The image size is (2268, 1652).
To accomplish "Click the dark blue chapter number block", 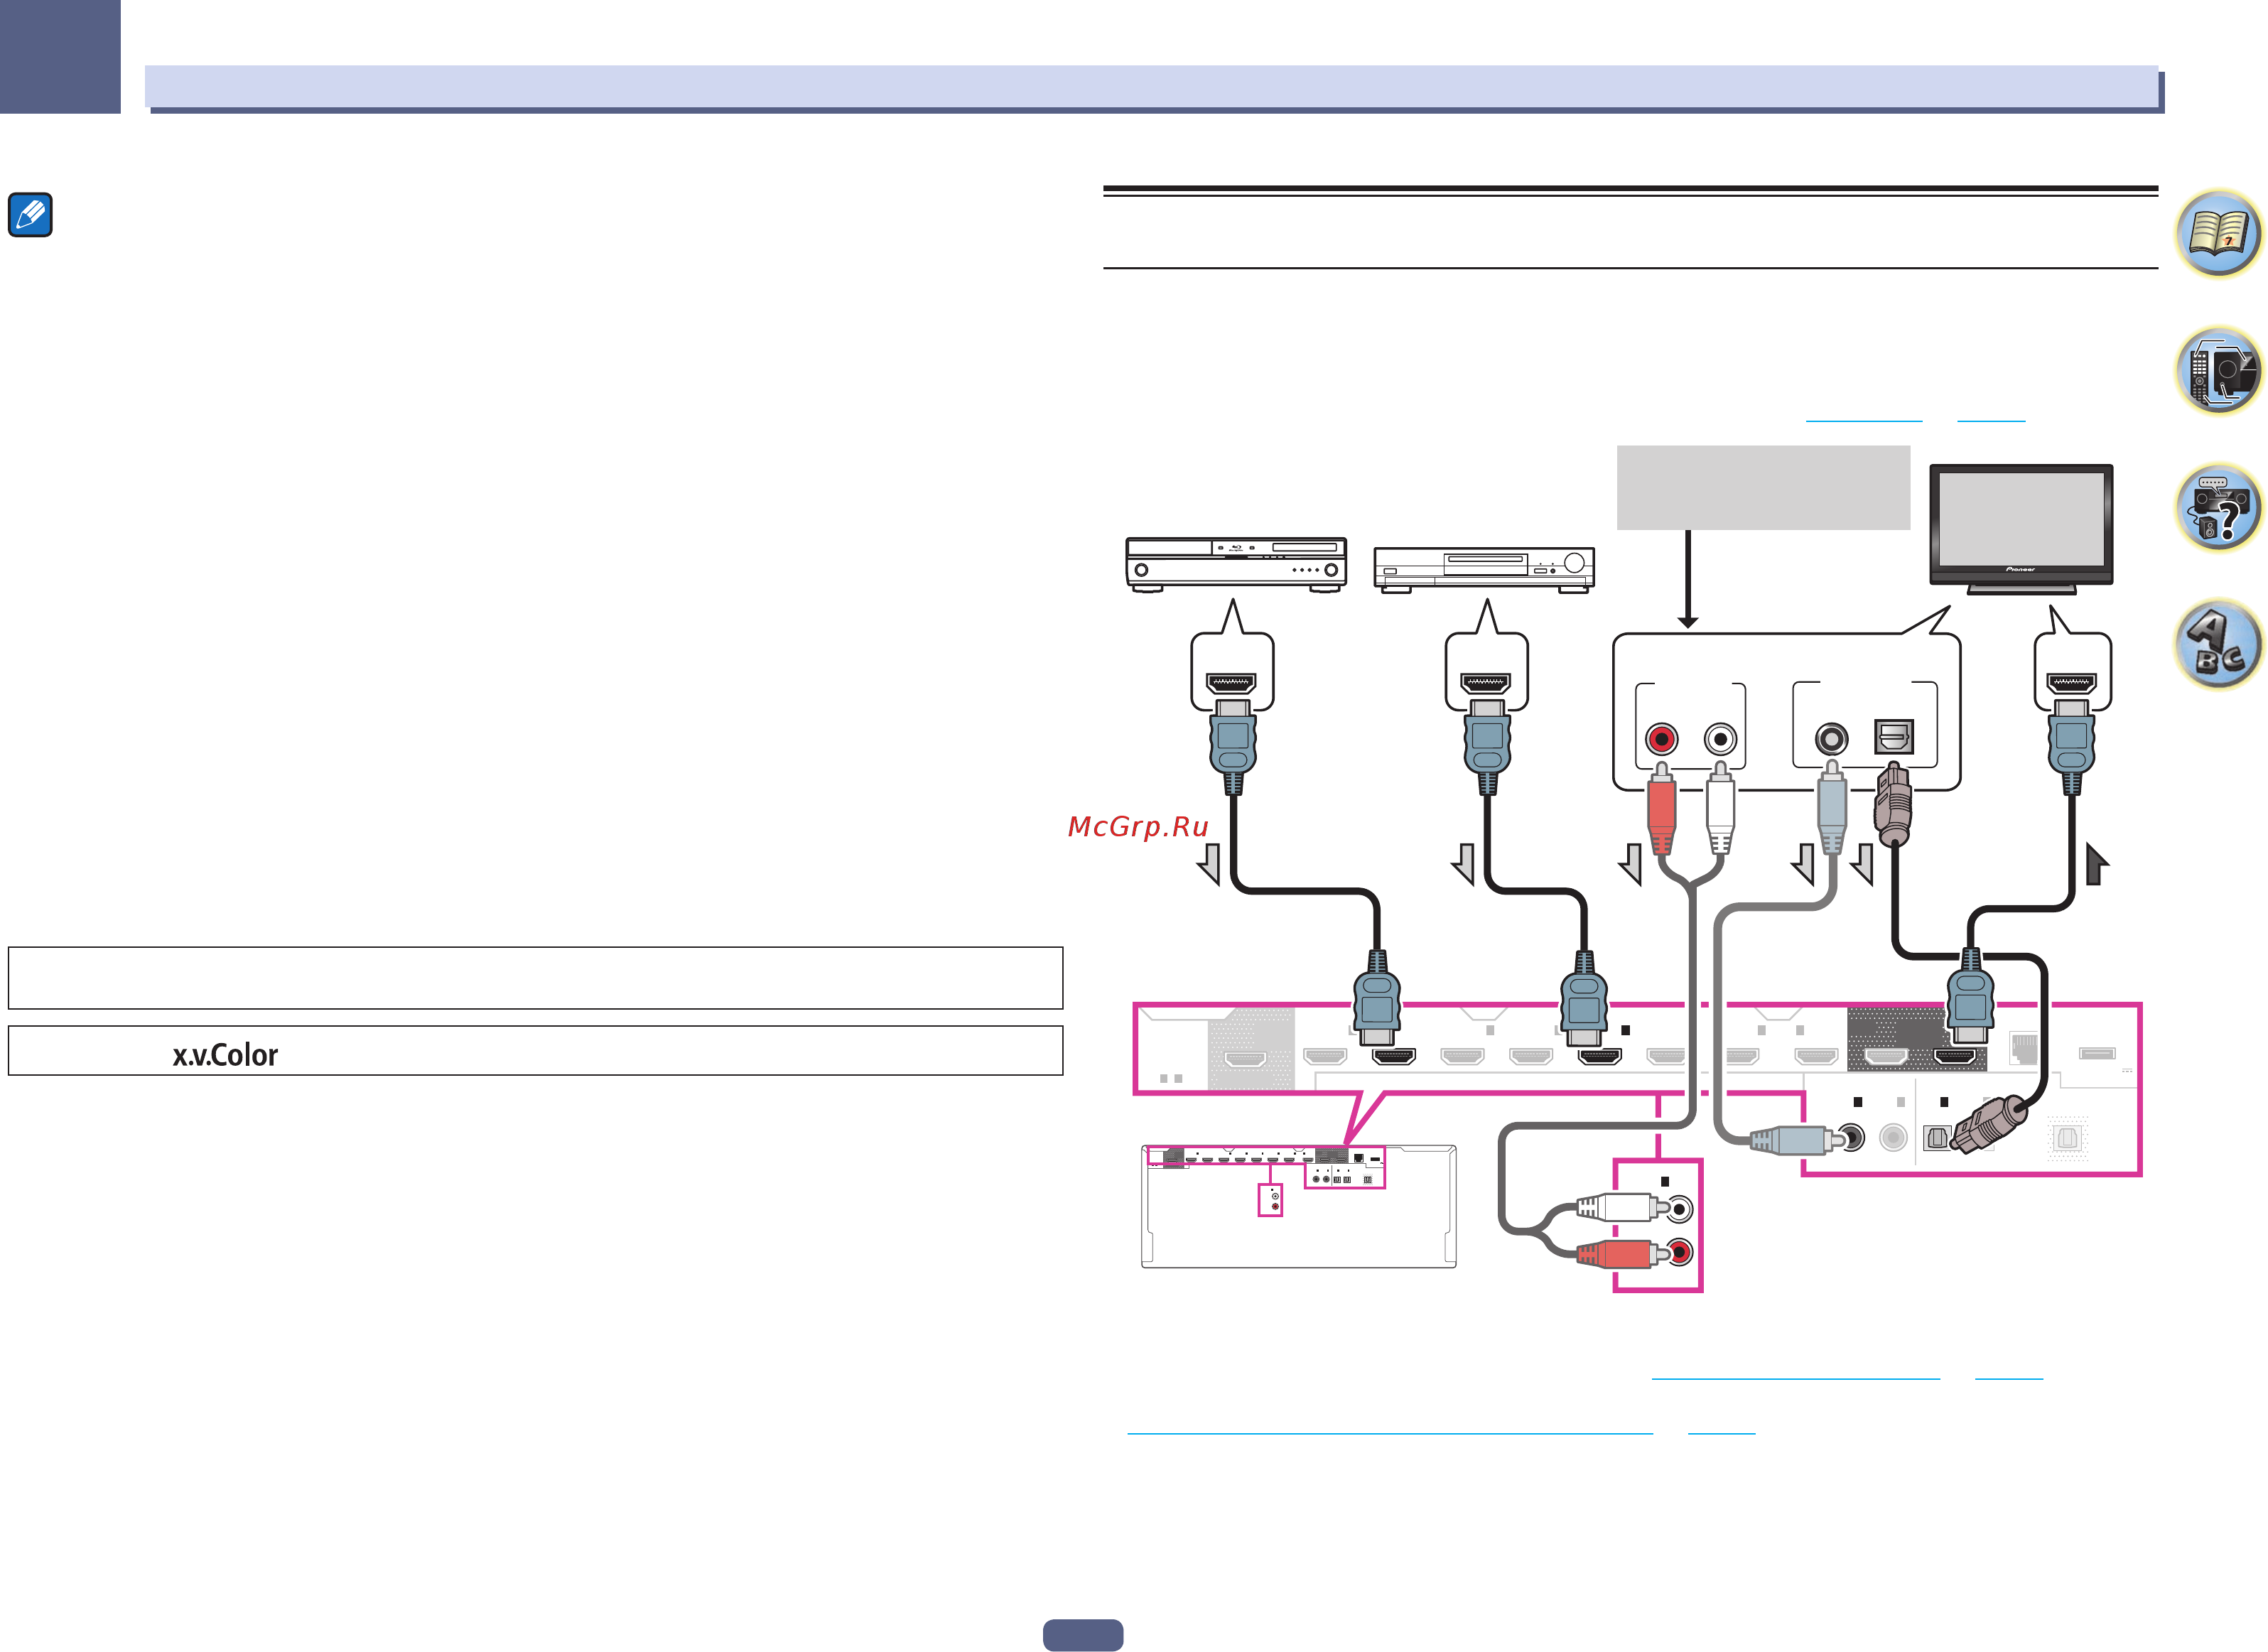I will coord(60,56).
